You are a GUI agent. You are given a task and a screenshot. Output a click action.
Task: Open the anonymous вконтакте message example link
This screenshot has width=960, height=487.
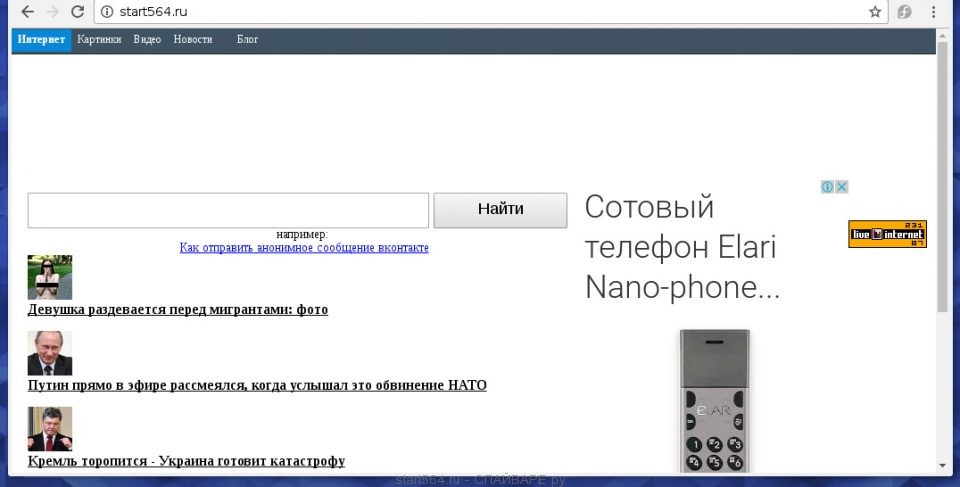304,247
